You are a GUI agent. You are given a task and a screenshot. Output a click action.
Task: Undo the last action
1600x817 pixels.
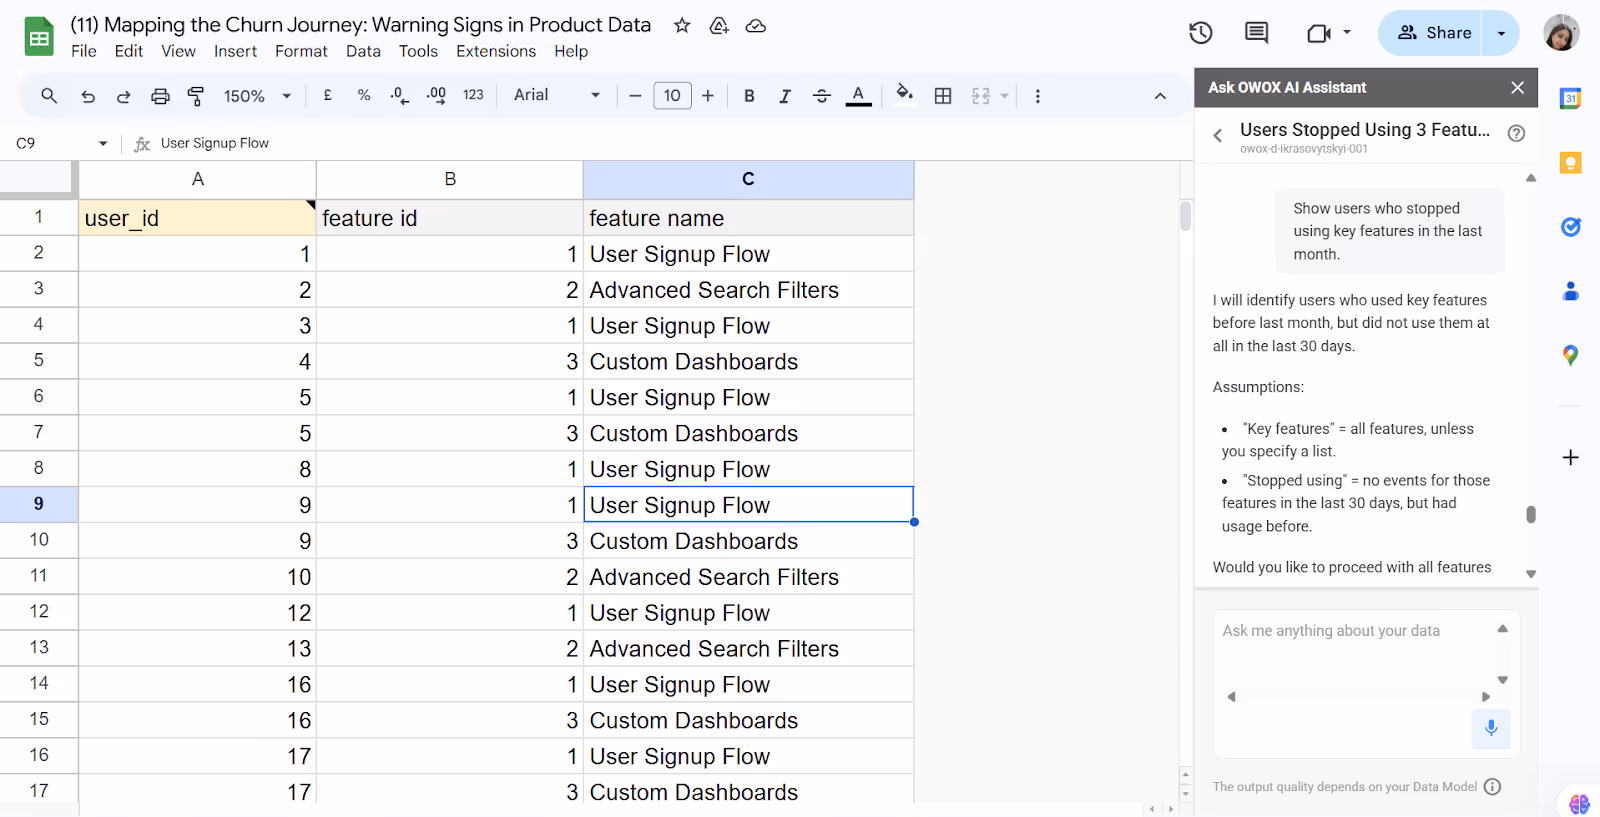pyautogui.click(x=88, y=96)
